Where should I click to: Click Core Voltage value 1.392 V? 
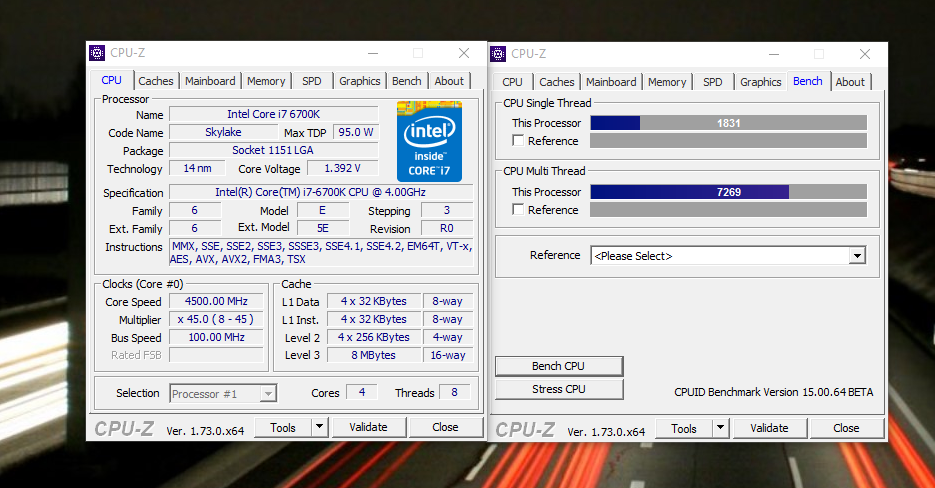pos(343,168)
